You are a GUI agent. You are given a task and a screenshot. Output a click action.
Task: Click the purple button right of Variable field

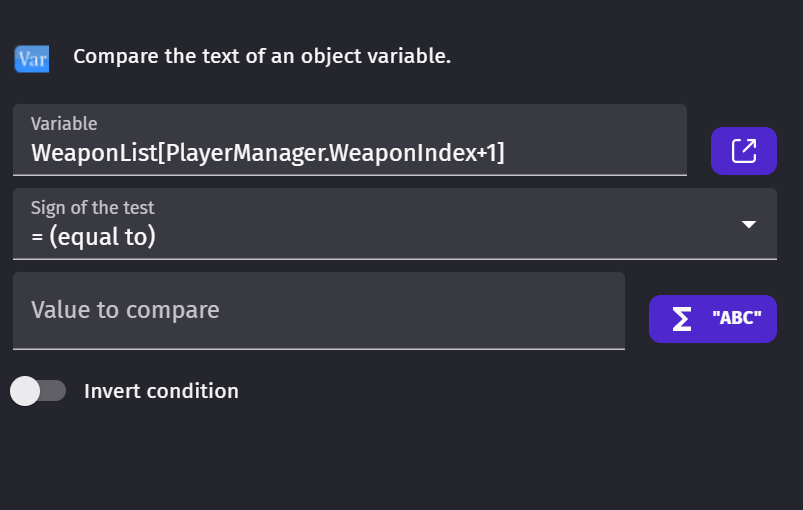[x=744, y=151]
